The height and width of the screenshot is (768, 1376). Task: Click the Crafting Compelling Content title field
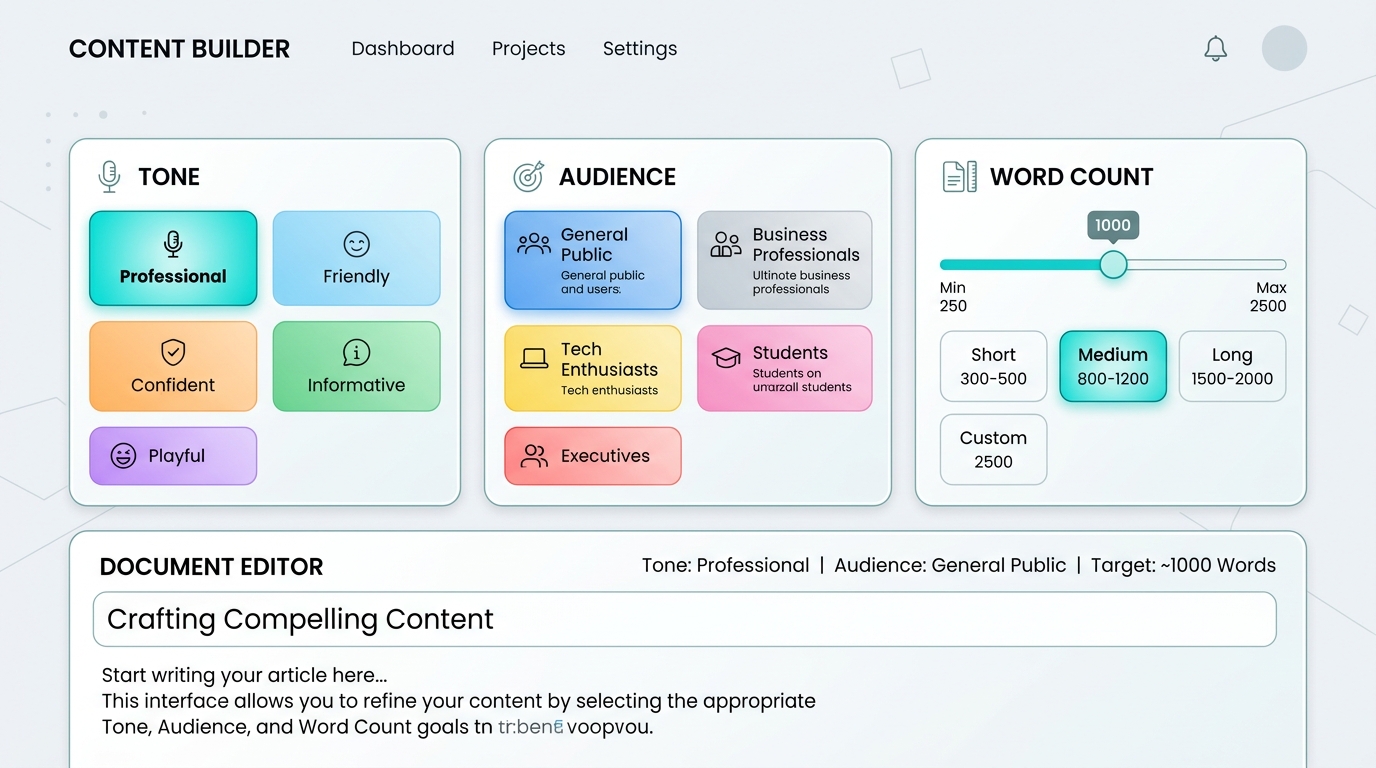(684, 619)
